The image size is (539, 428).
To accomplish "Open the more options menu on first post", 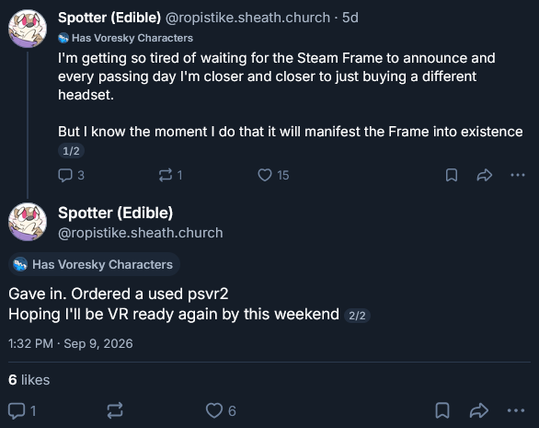I will 518,175.
